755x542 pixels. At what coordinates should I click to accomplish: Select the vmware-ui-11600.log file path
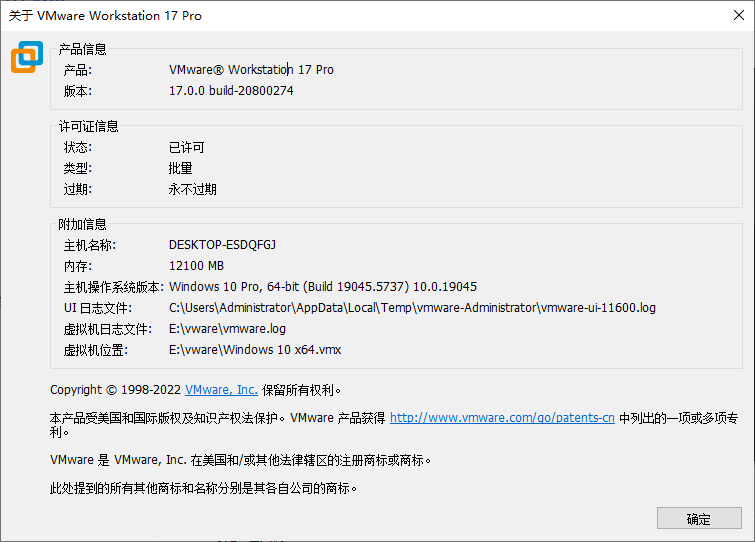[x=412, y=308]
